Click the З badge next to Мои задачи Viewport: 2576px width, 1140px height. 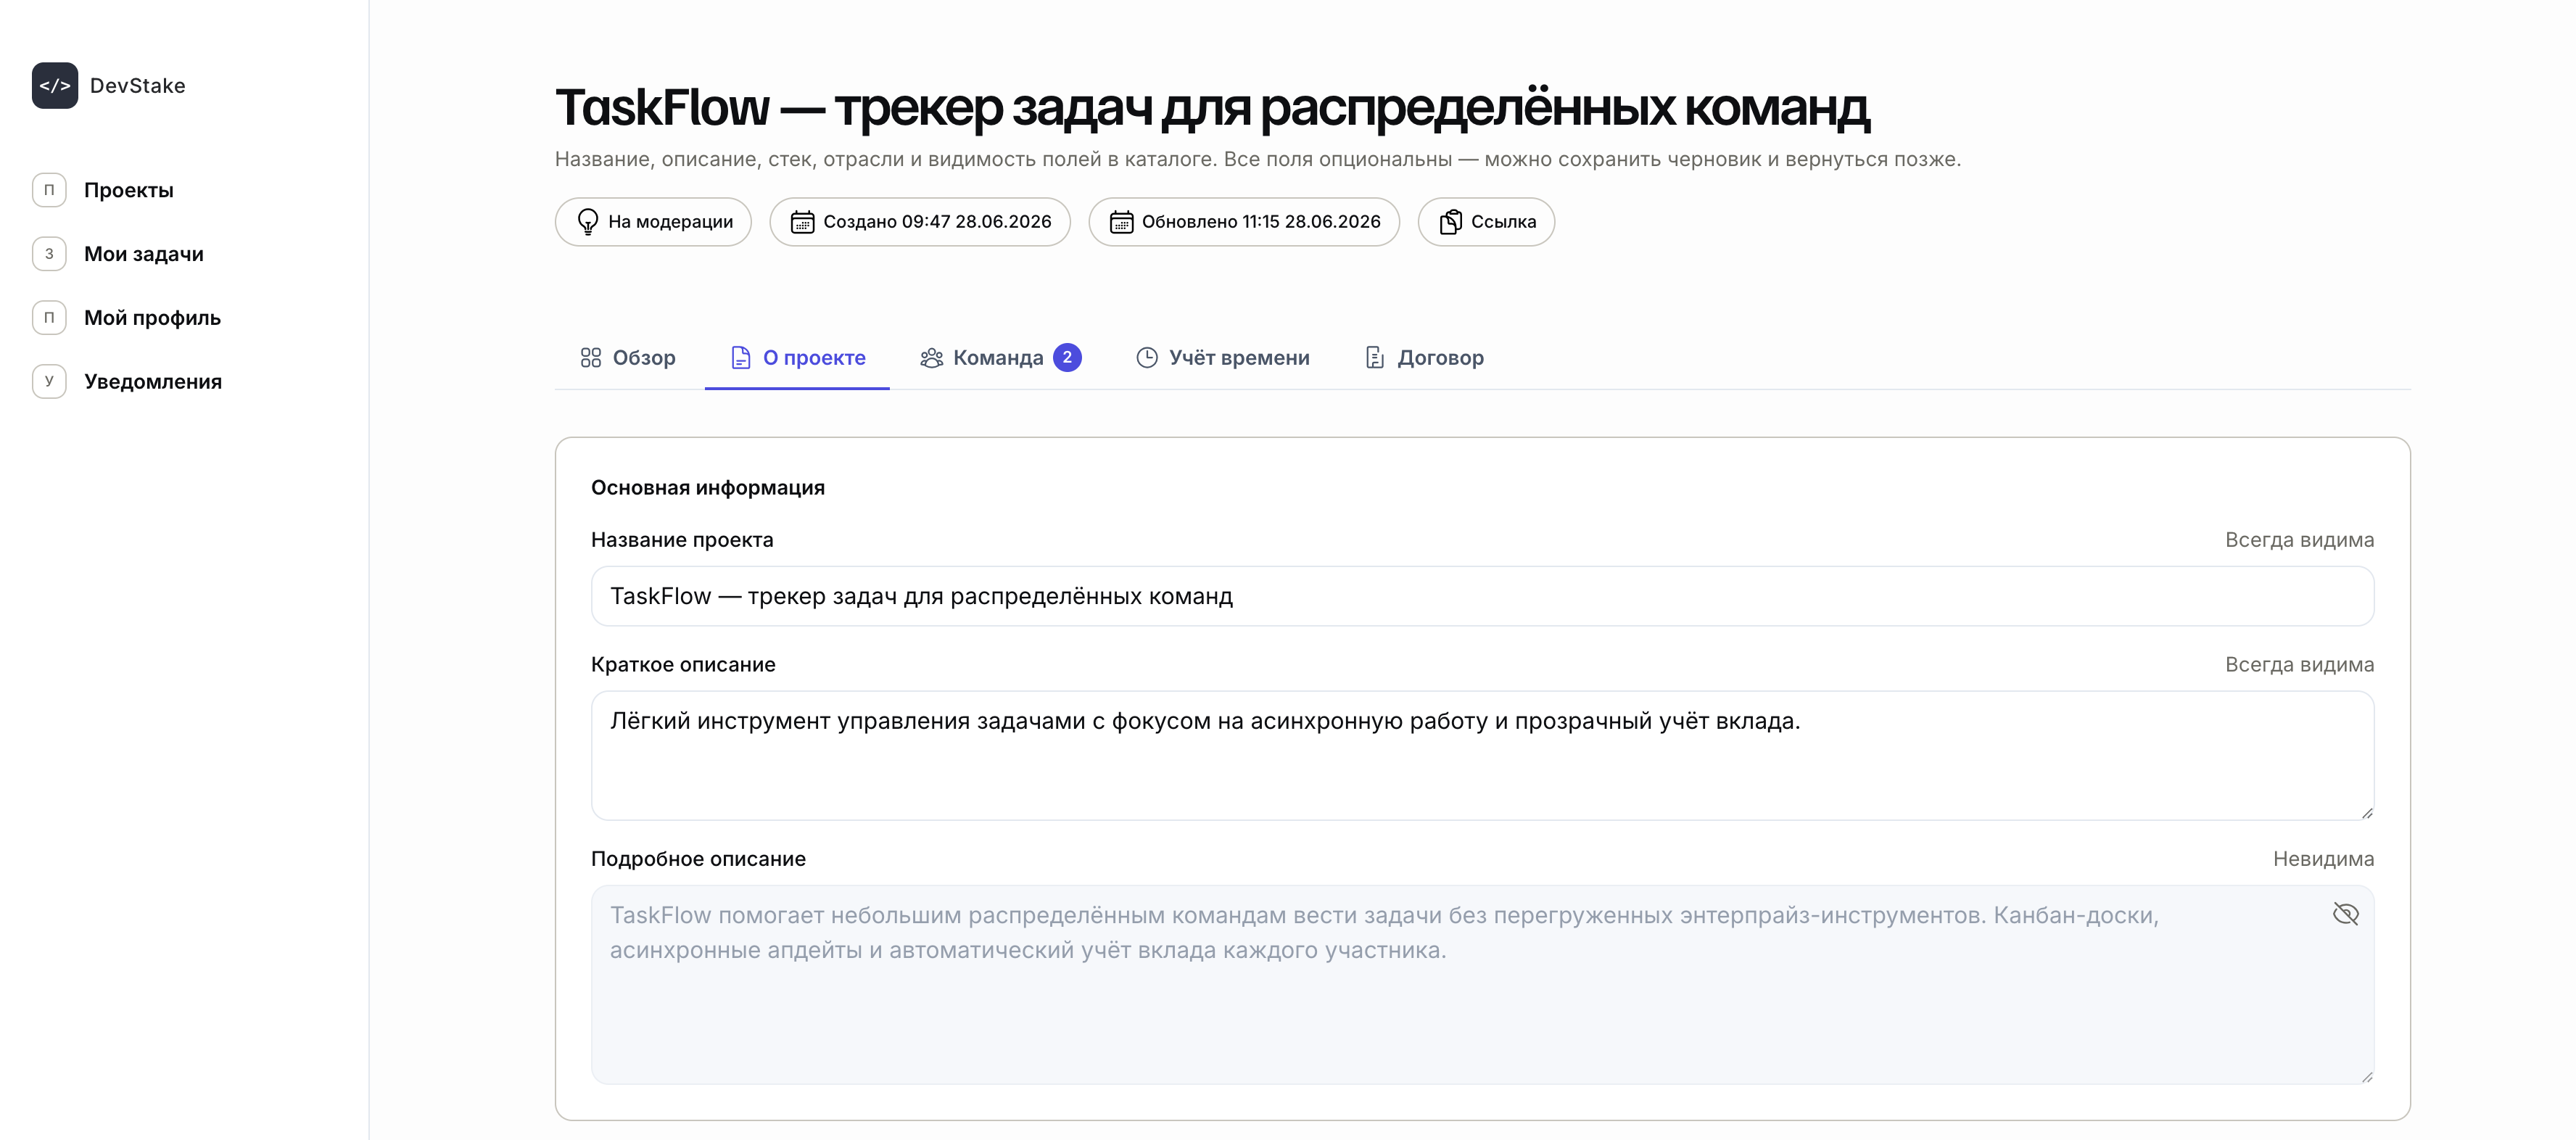[49, 254]
